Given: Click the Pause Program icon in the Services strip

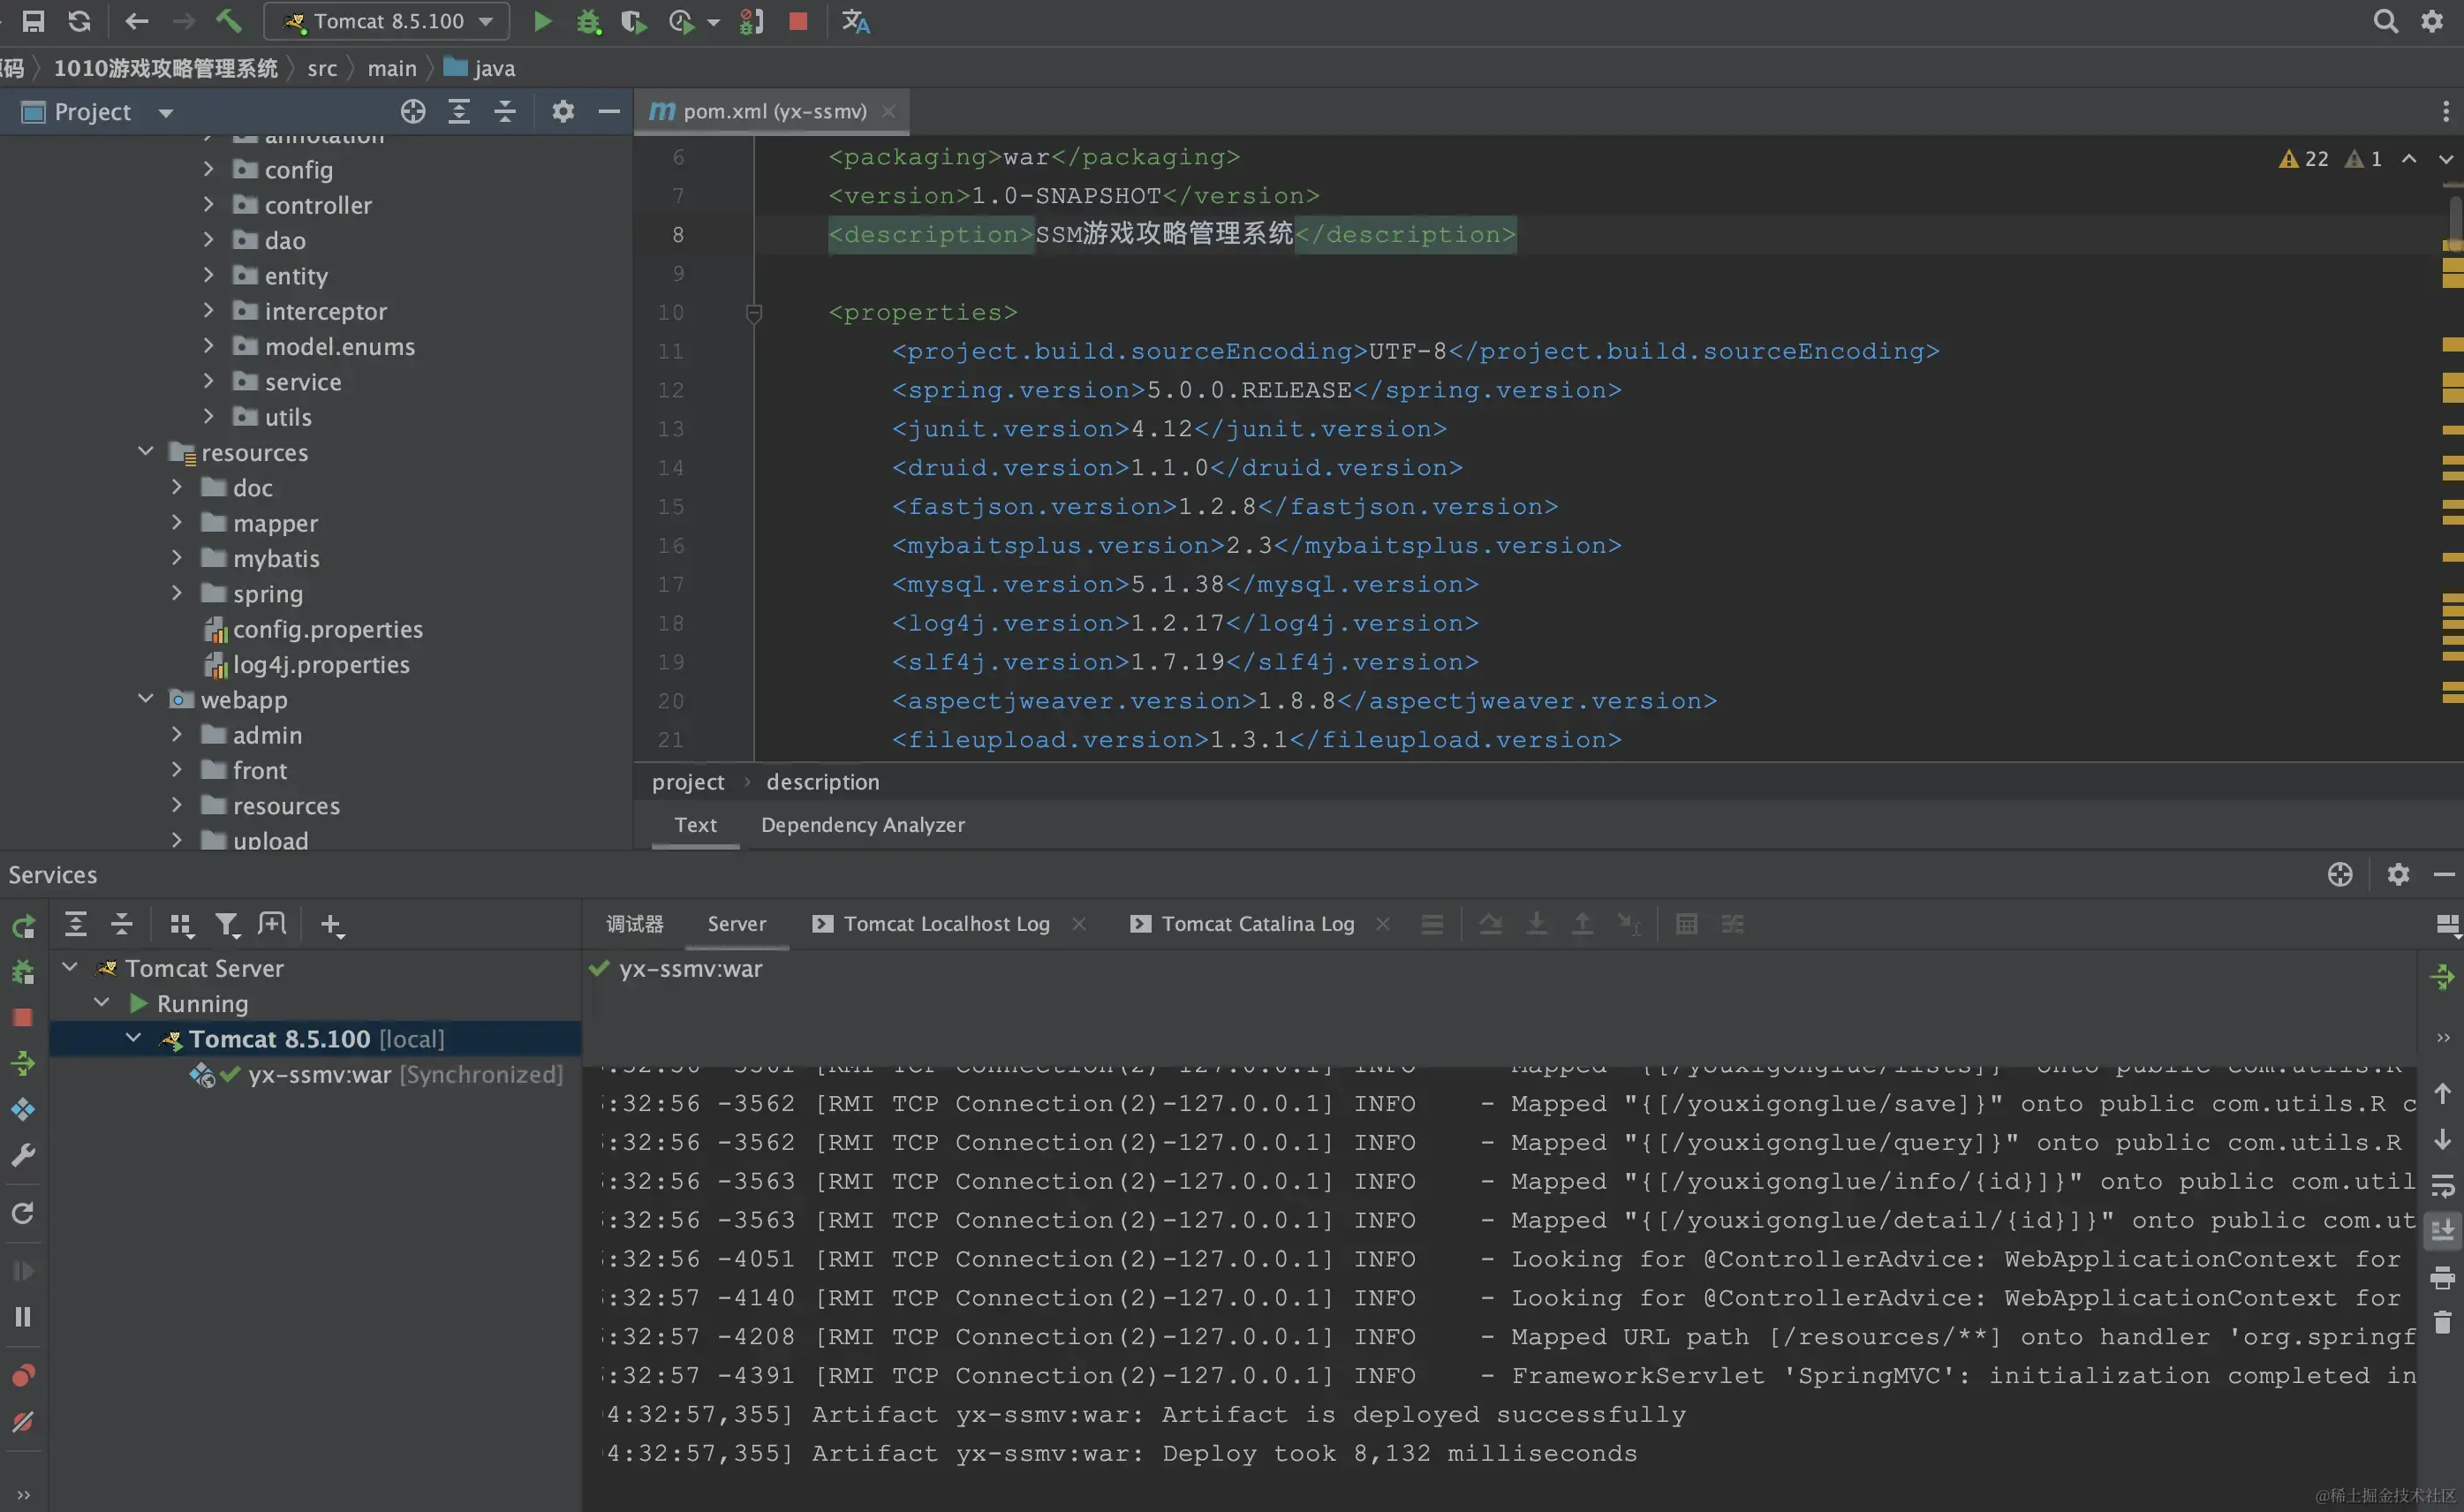Looking at the screenshot, I should coord(23,1316).
